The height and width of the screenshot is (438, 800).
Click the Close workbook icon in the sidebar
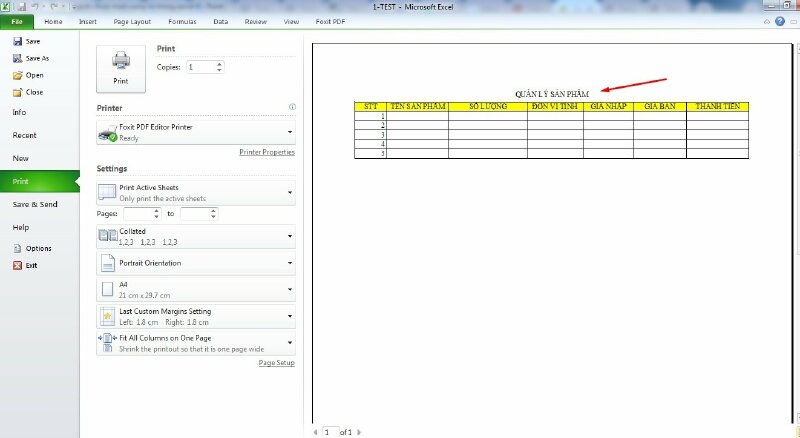[x=18, y=92]
